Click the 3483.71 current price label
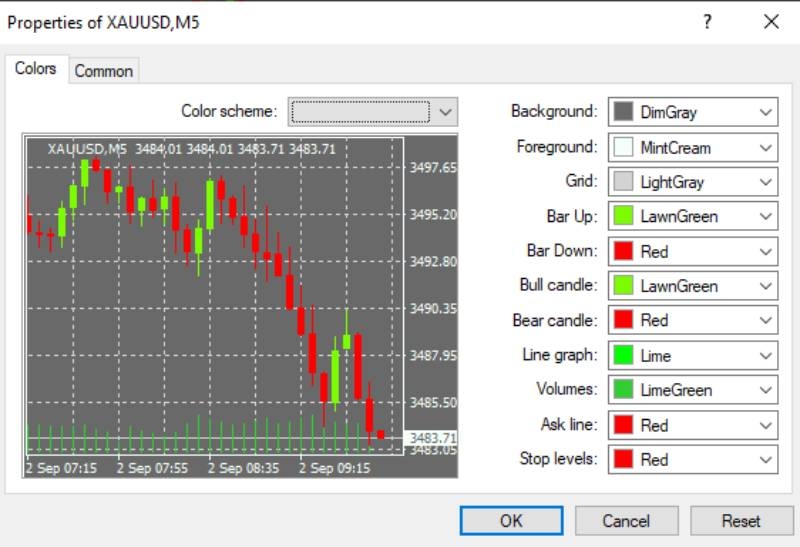This screenshot has height=547, width=800. [x=432, y=438]
